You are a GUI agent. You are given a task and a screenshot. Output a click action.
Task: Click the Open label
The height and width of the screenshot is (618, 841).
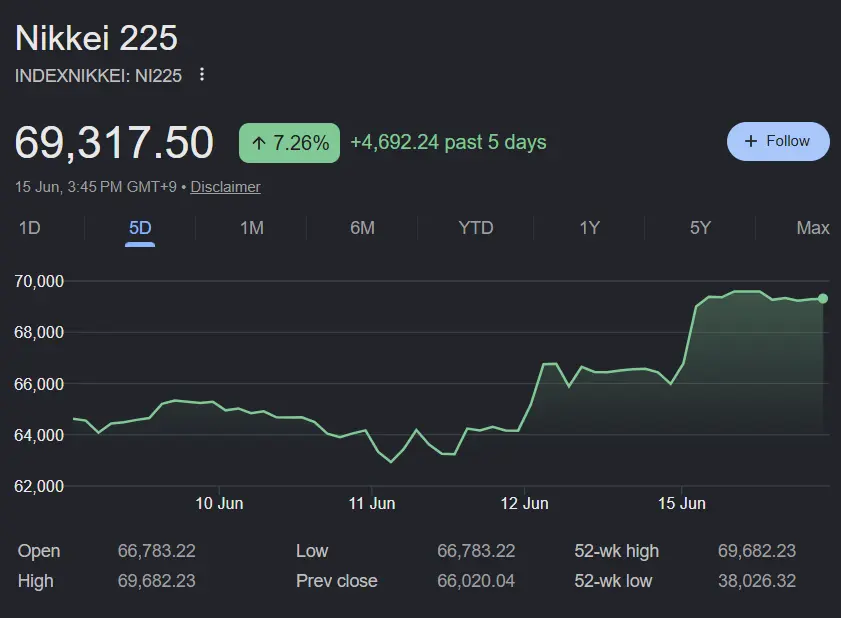point(39,551)
